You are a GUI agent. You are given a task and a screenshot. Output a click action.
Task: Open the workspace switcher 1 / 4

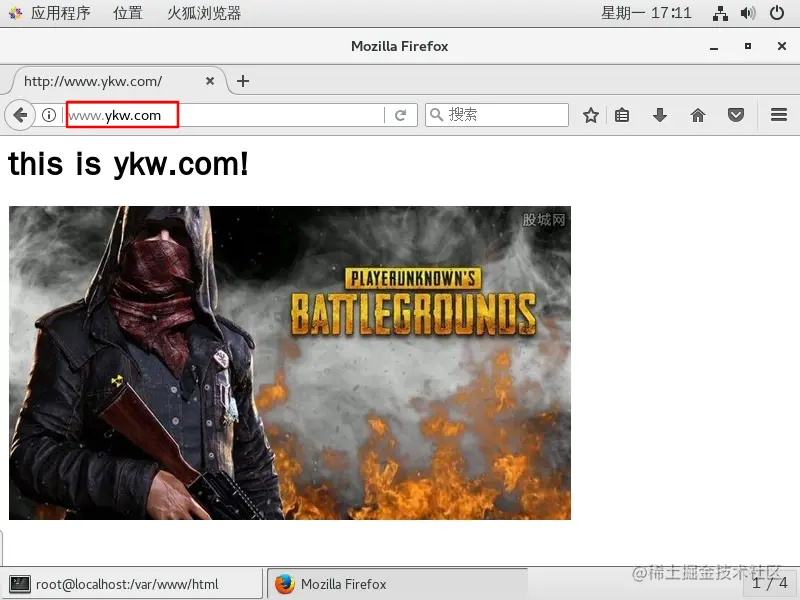click(x=770, y=583)
